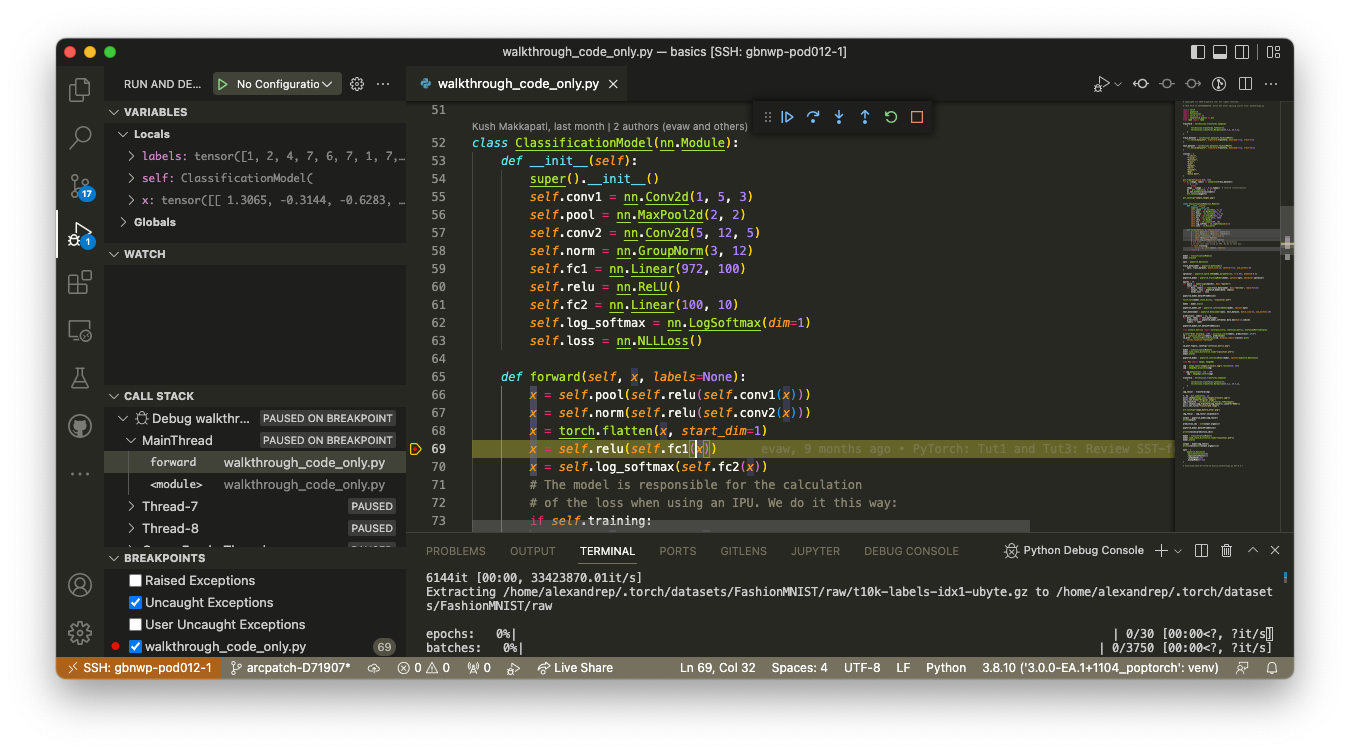Open the Source Control view showing 17 changes
This screenshot has width=1350, height=753.
point(79,187)
